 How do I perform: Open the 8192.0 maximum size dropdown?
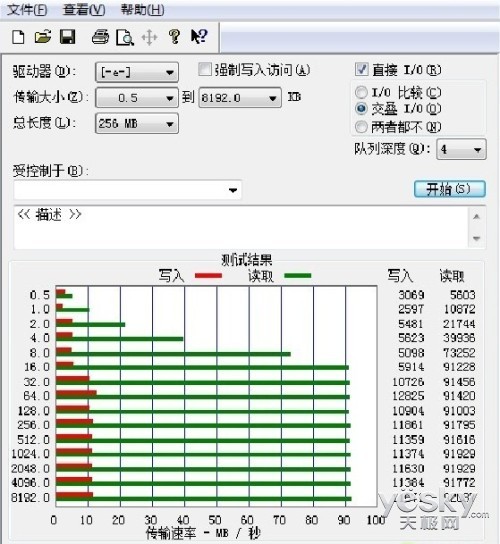[240, 98]
